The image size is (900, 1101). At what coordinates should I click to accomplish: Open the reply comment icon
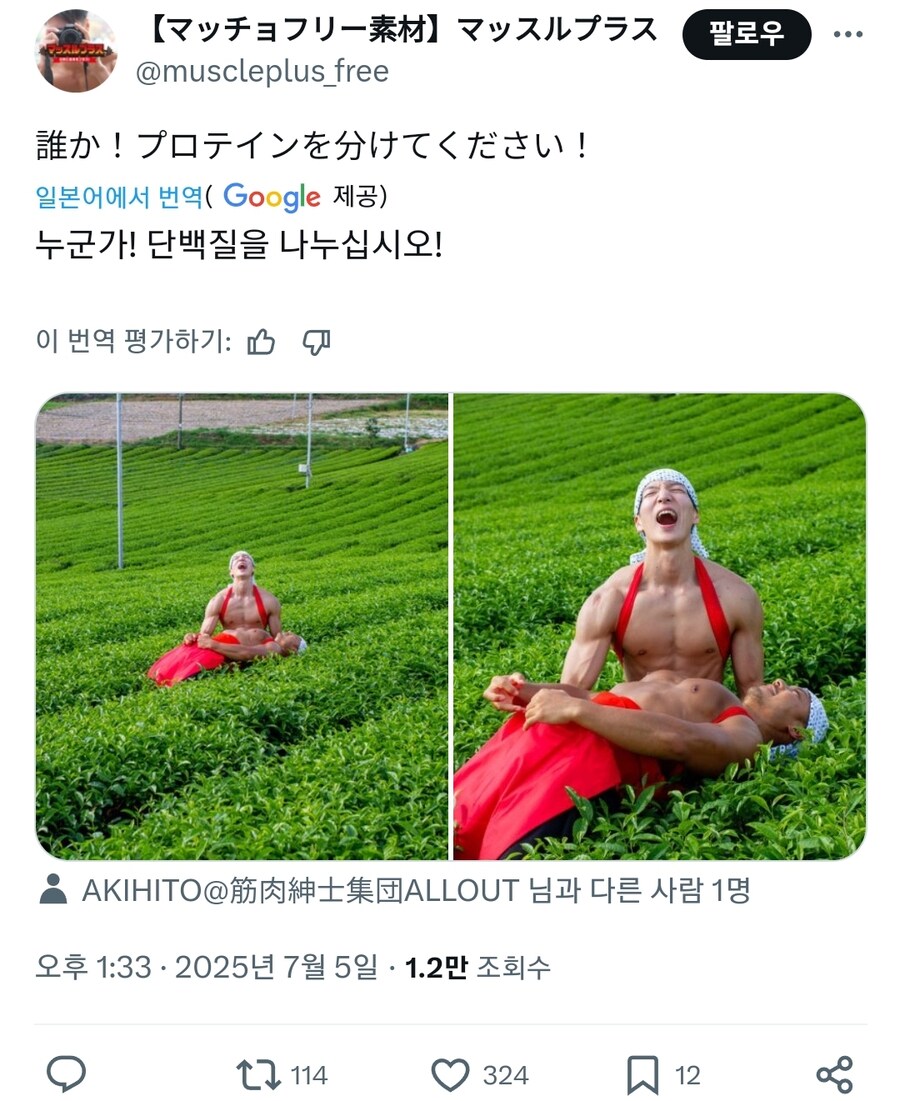point(66,1074)
